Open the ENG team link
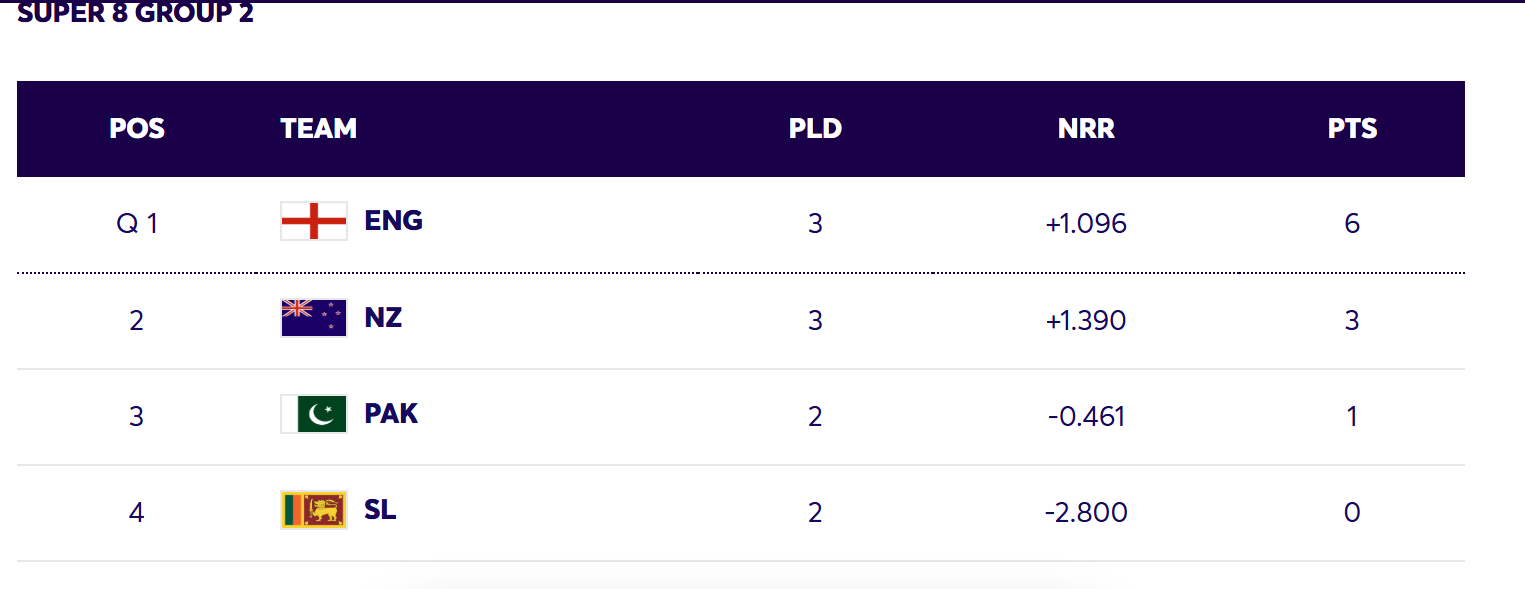1525x589 pixels. click(393, 221)
